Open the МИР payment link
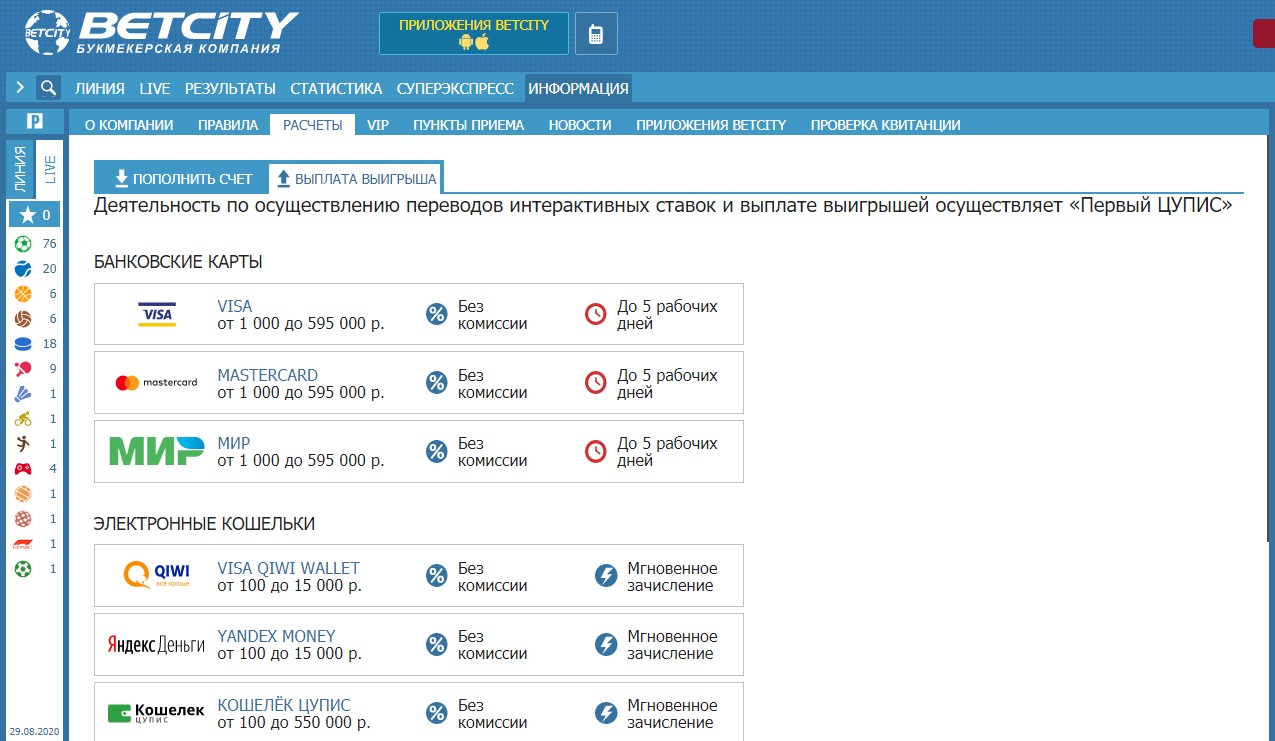The width and height of the screenshot is (1275, 741). point(234,443)
